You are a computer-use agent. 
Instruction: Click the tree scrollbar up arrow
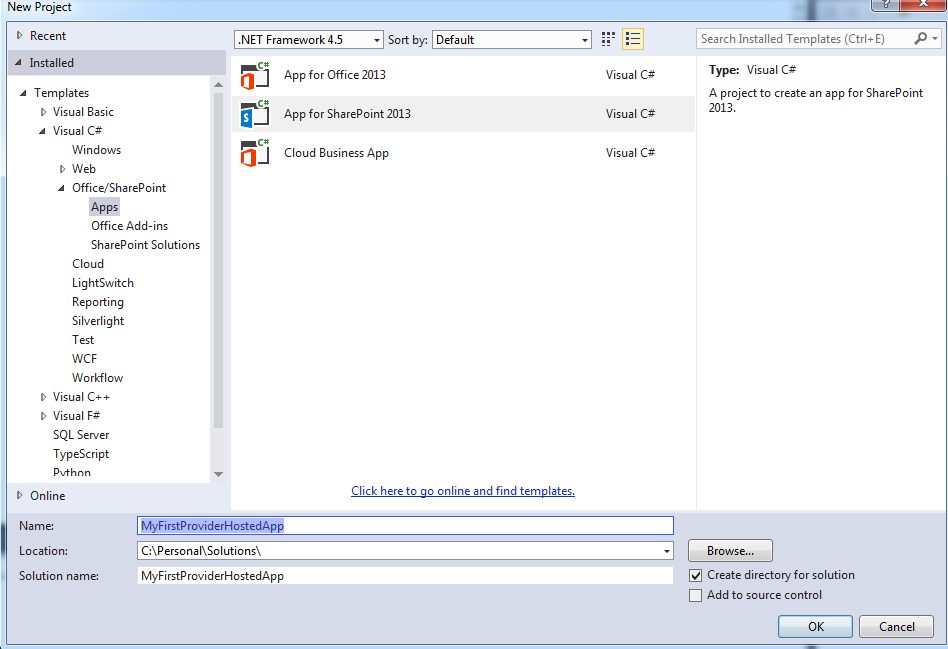(218, 85)
